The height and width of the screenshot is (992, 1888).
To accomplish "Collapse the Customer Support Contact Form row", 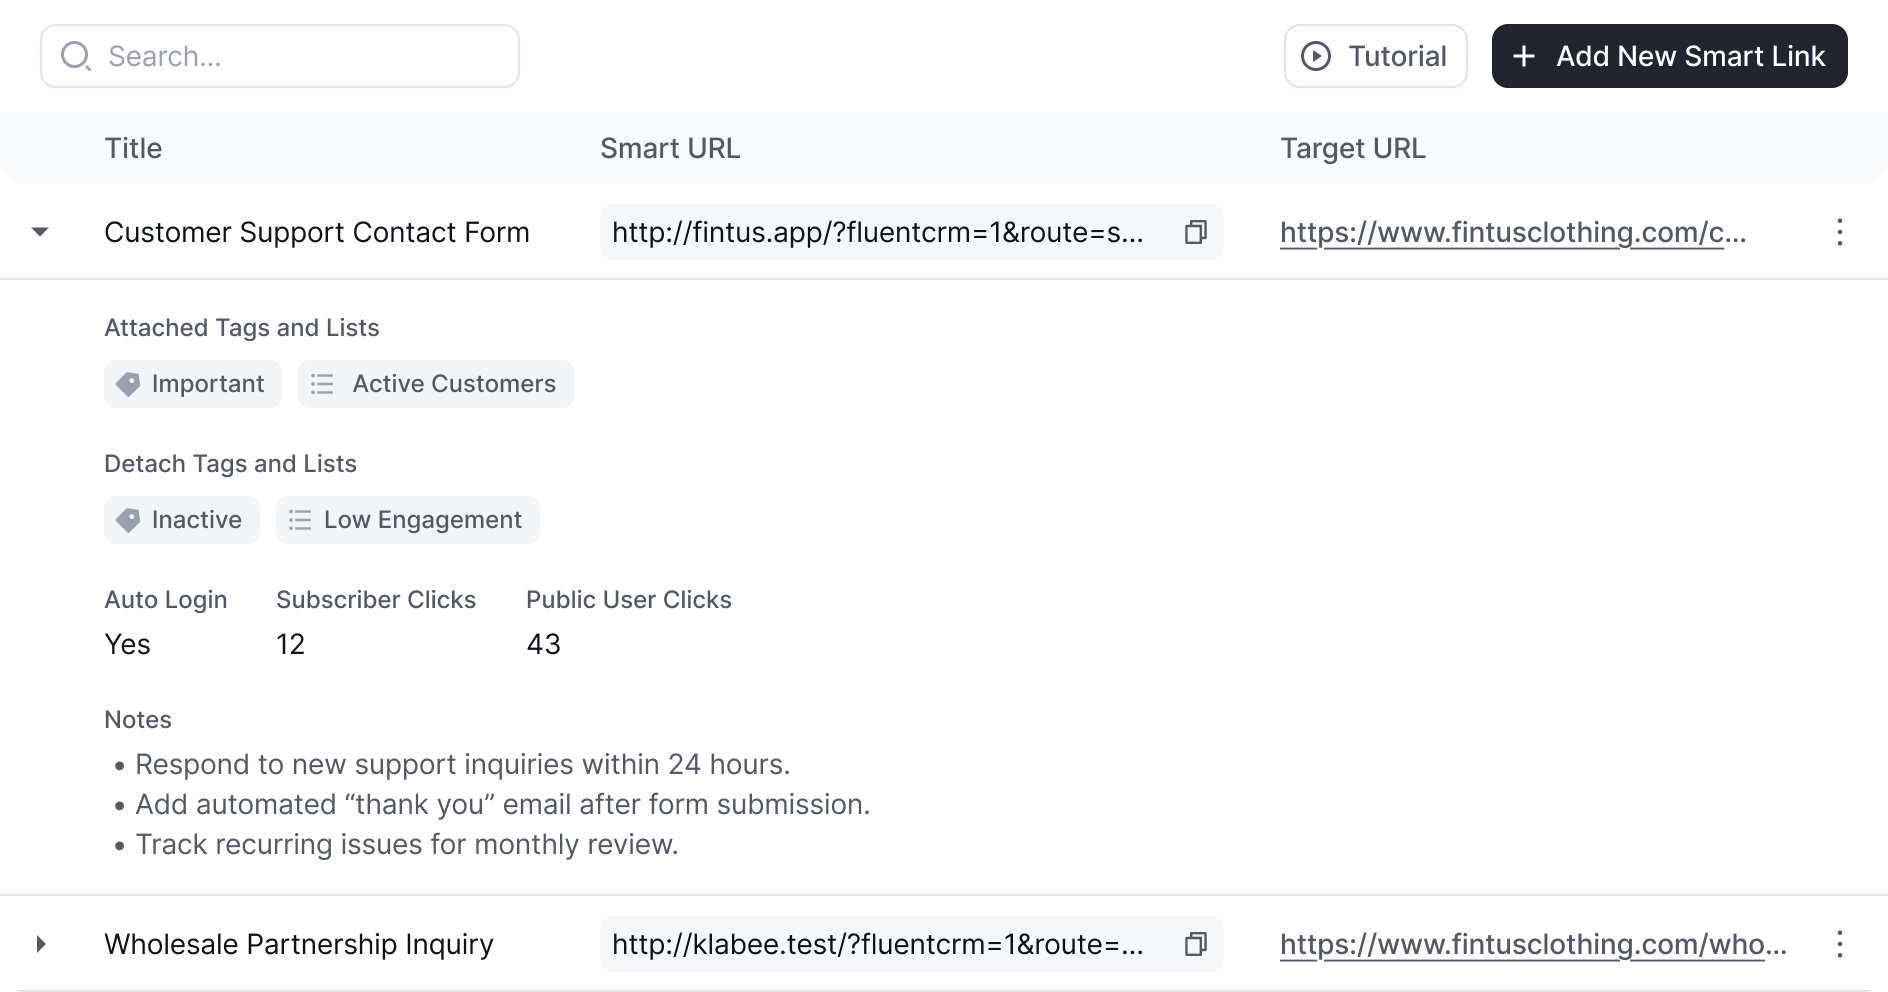I will coord(40,232).
